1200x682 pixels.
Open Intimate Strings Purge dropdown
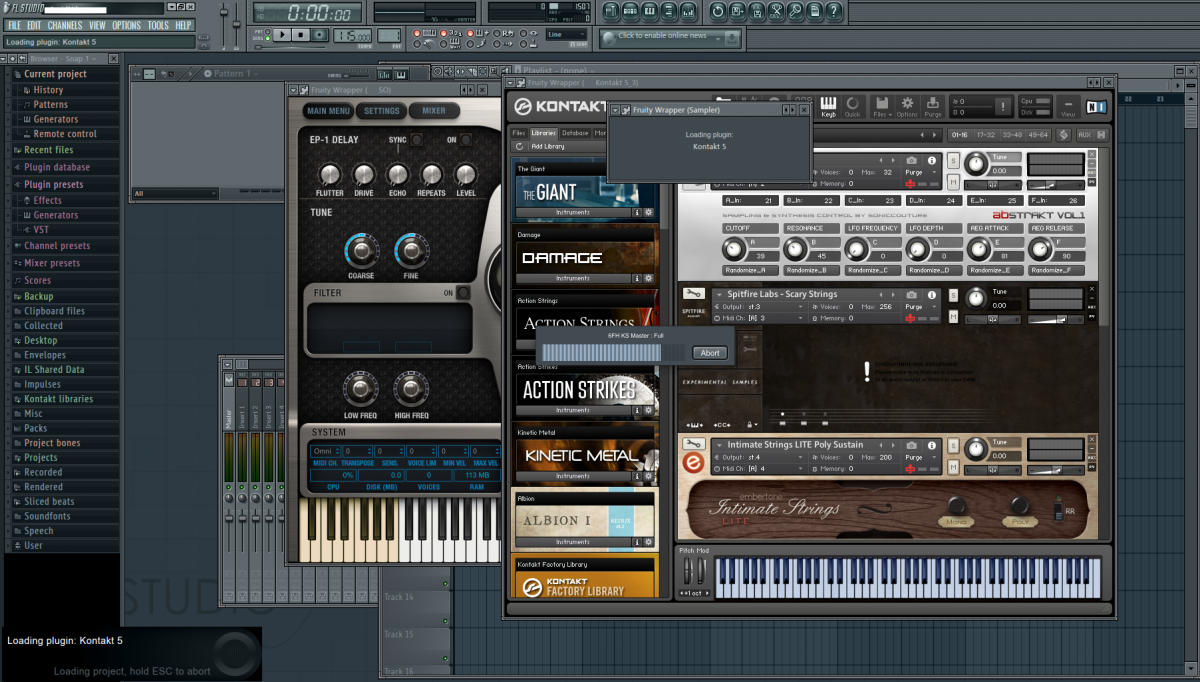[x=921, y=457]
